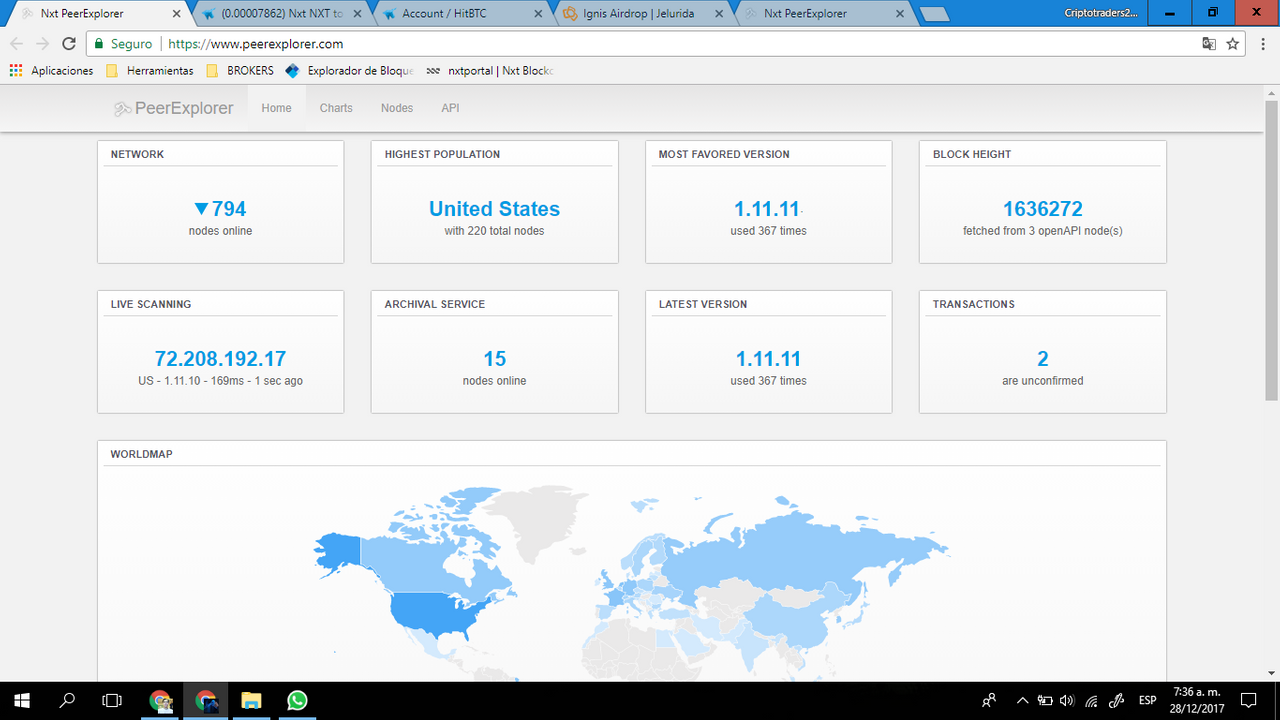Click the translate page icon in address bar

pos(1209,44)
